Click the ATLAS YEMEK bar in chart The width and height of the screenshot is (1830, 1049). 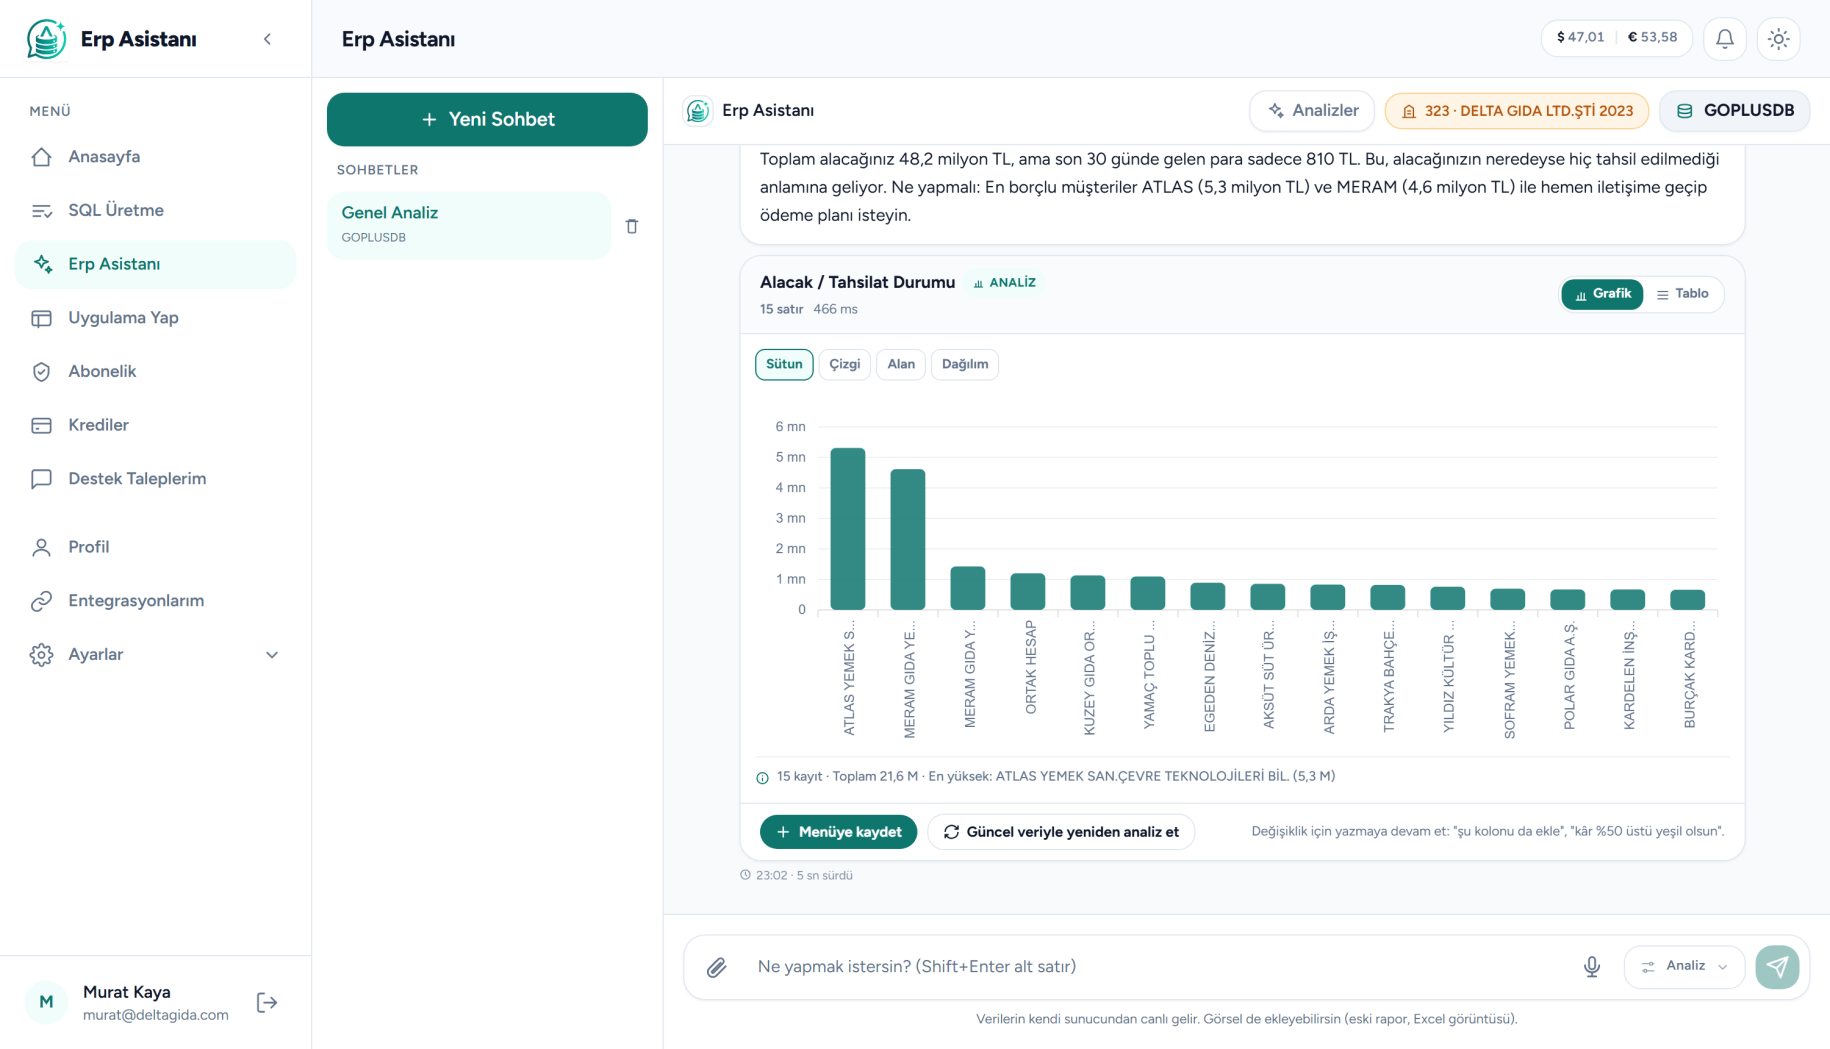pyautogui.click(x=848, y=529)
